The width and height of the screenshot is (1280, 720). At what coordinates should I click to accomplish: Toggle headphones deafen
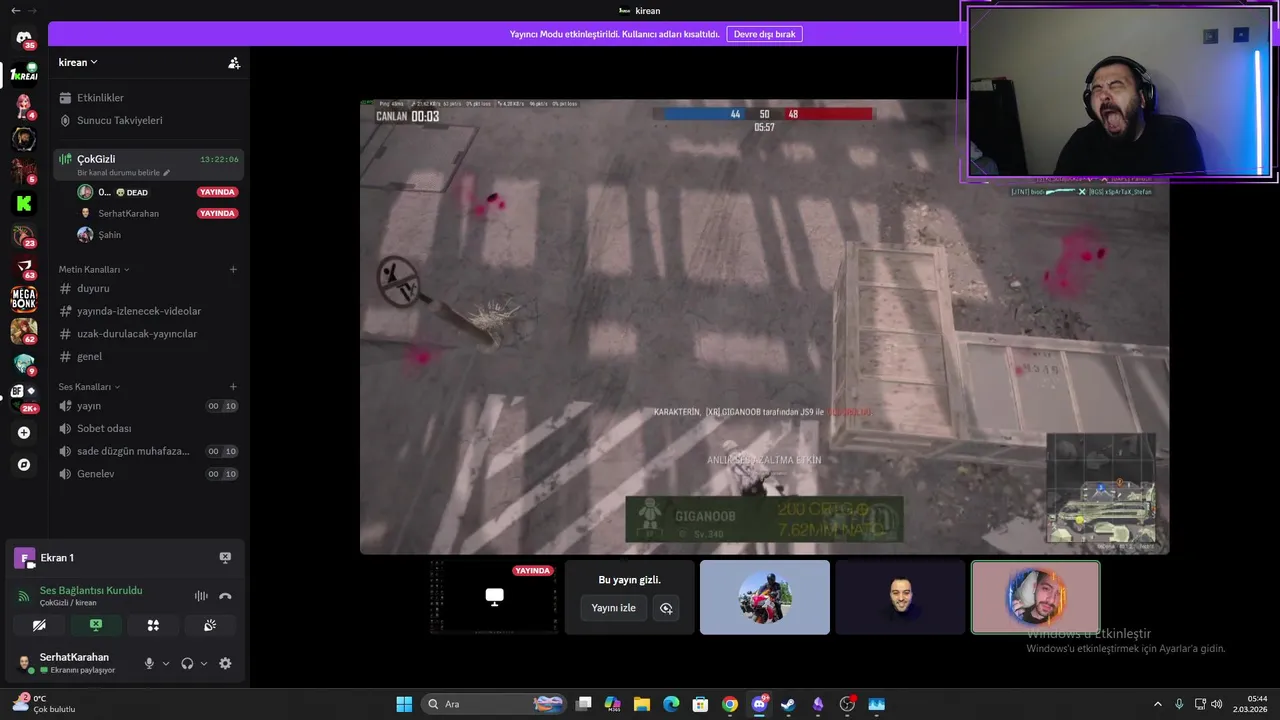point(187,663)
